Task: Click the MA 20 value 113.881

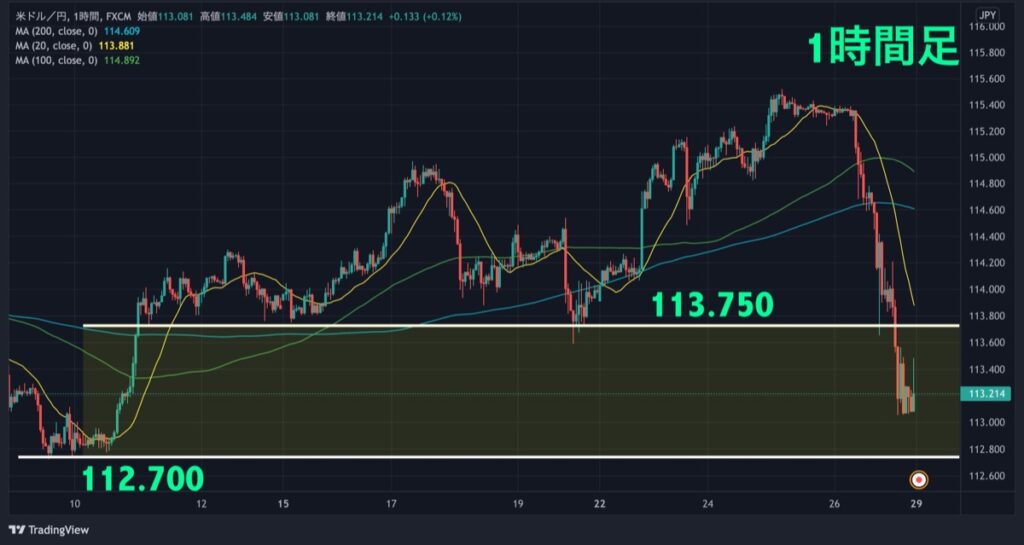Action: pyautogui.click(x=117, y=46)
